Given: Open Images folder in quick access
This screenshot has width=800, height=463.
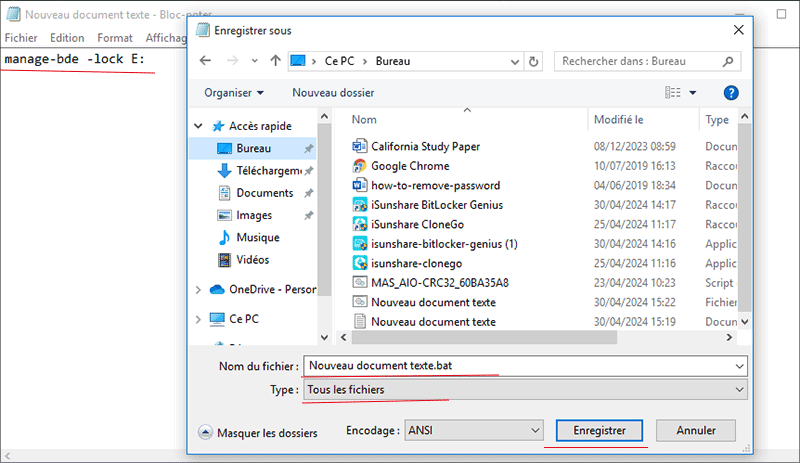Looking at the screenshot, I should coord(254,215).
